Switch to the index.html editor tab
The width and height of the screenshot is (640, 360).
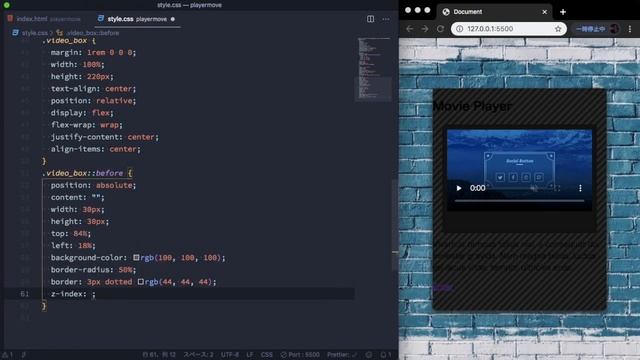click(x=44, y=19)
